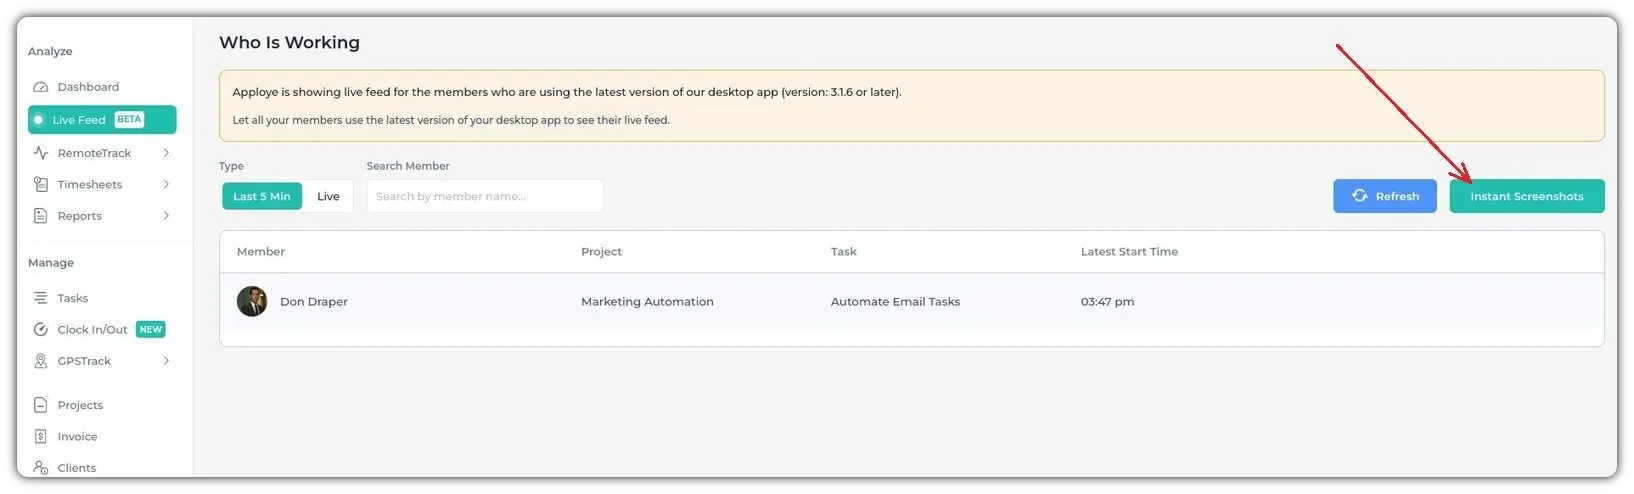Expand the Timesheets submenu chevron
Image resolution: width=1634 pixels, height=494 pixels.
coord(166,185)
